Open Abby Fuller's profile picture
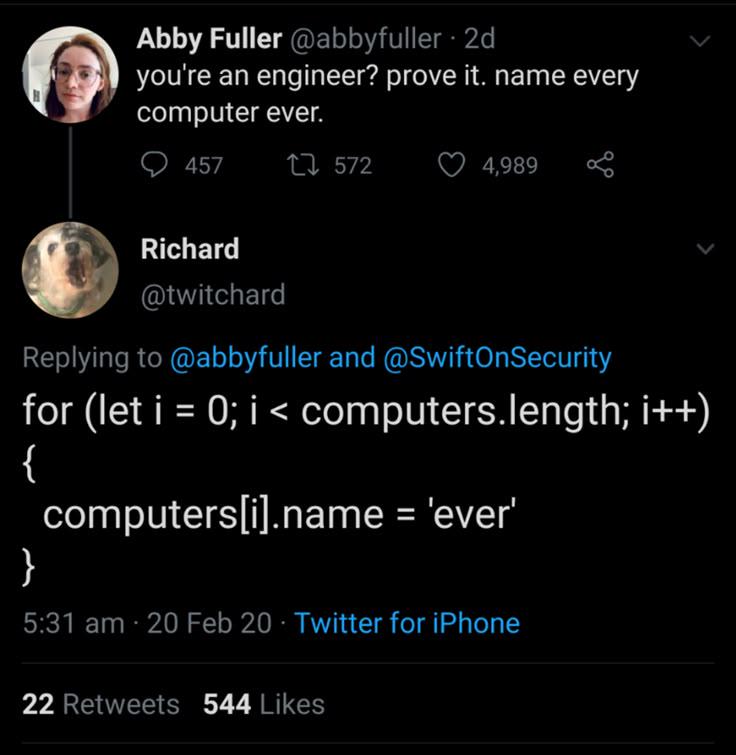736x755 pixels. [70, 74]
